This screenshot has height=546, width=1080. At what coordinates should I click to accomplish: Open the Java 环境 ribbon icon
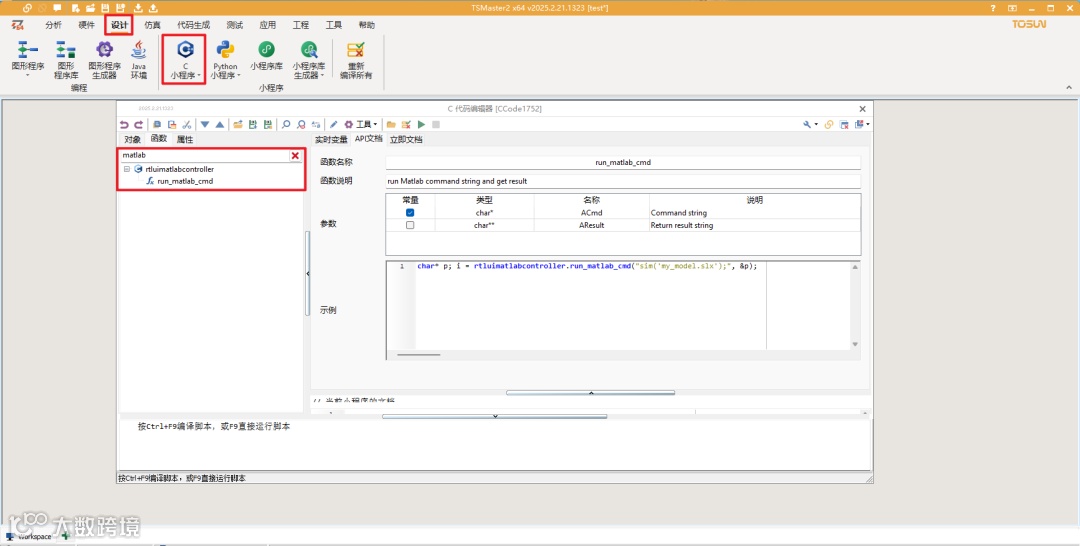tap(139, 60)
